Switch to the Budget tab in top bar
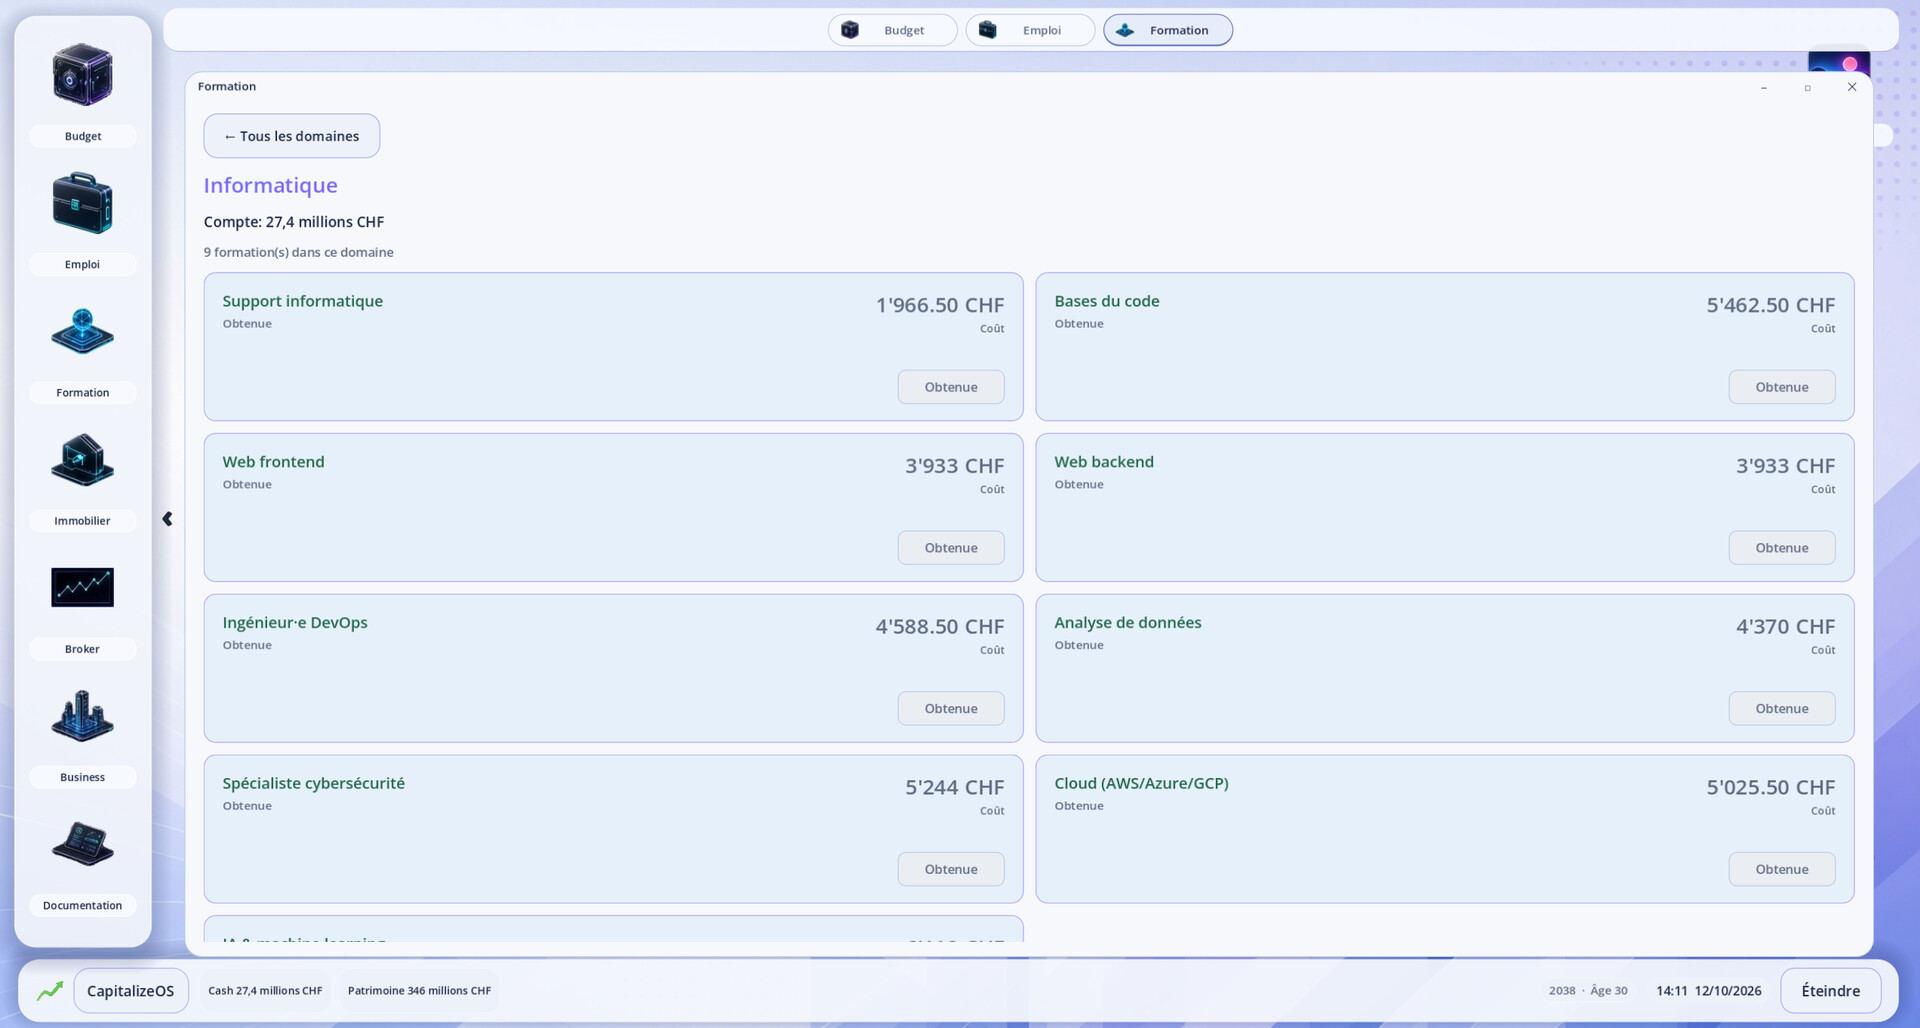This screenshot has width=1920, height=1028. tap(892, 30)
